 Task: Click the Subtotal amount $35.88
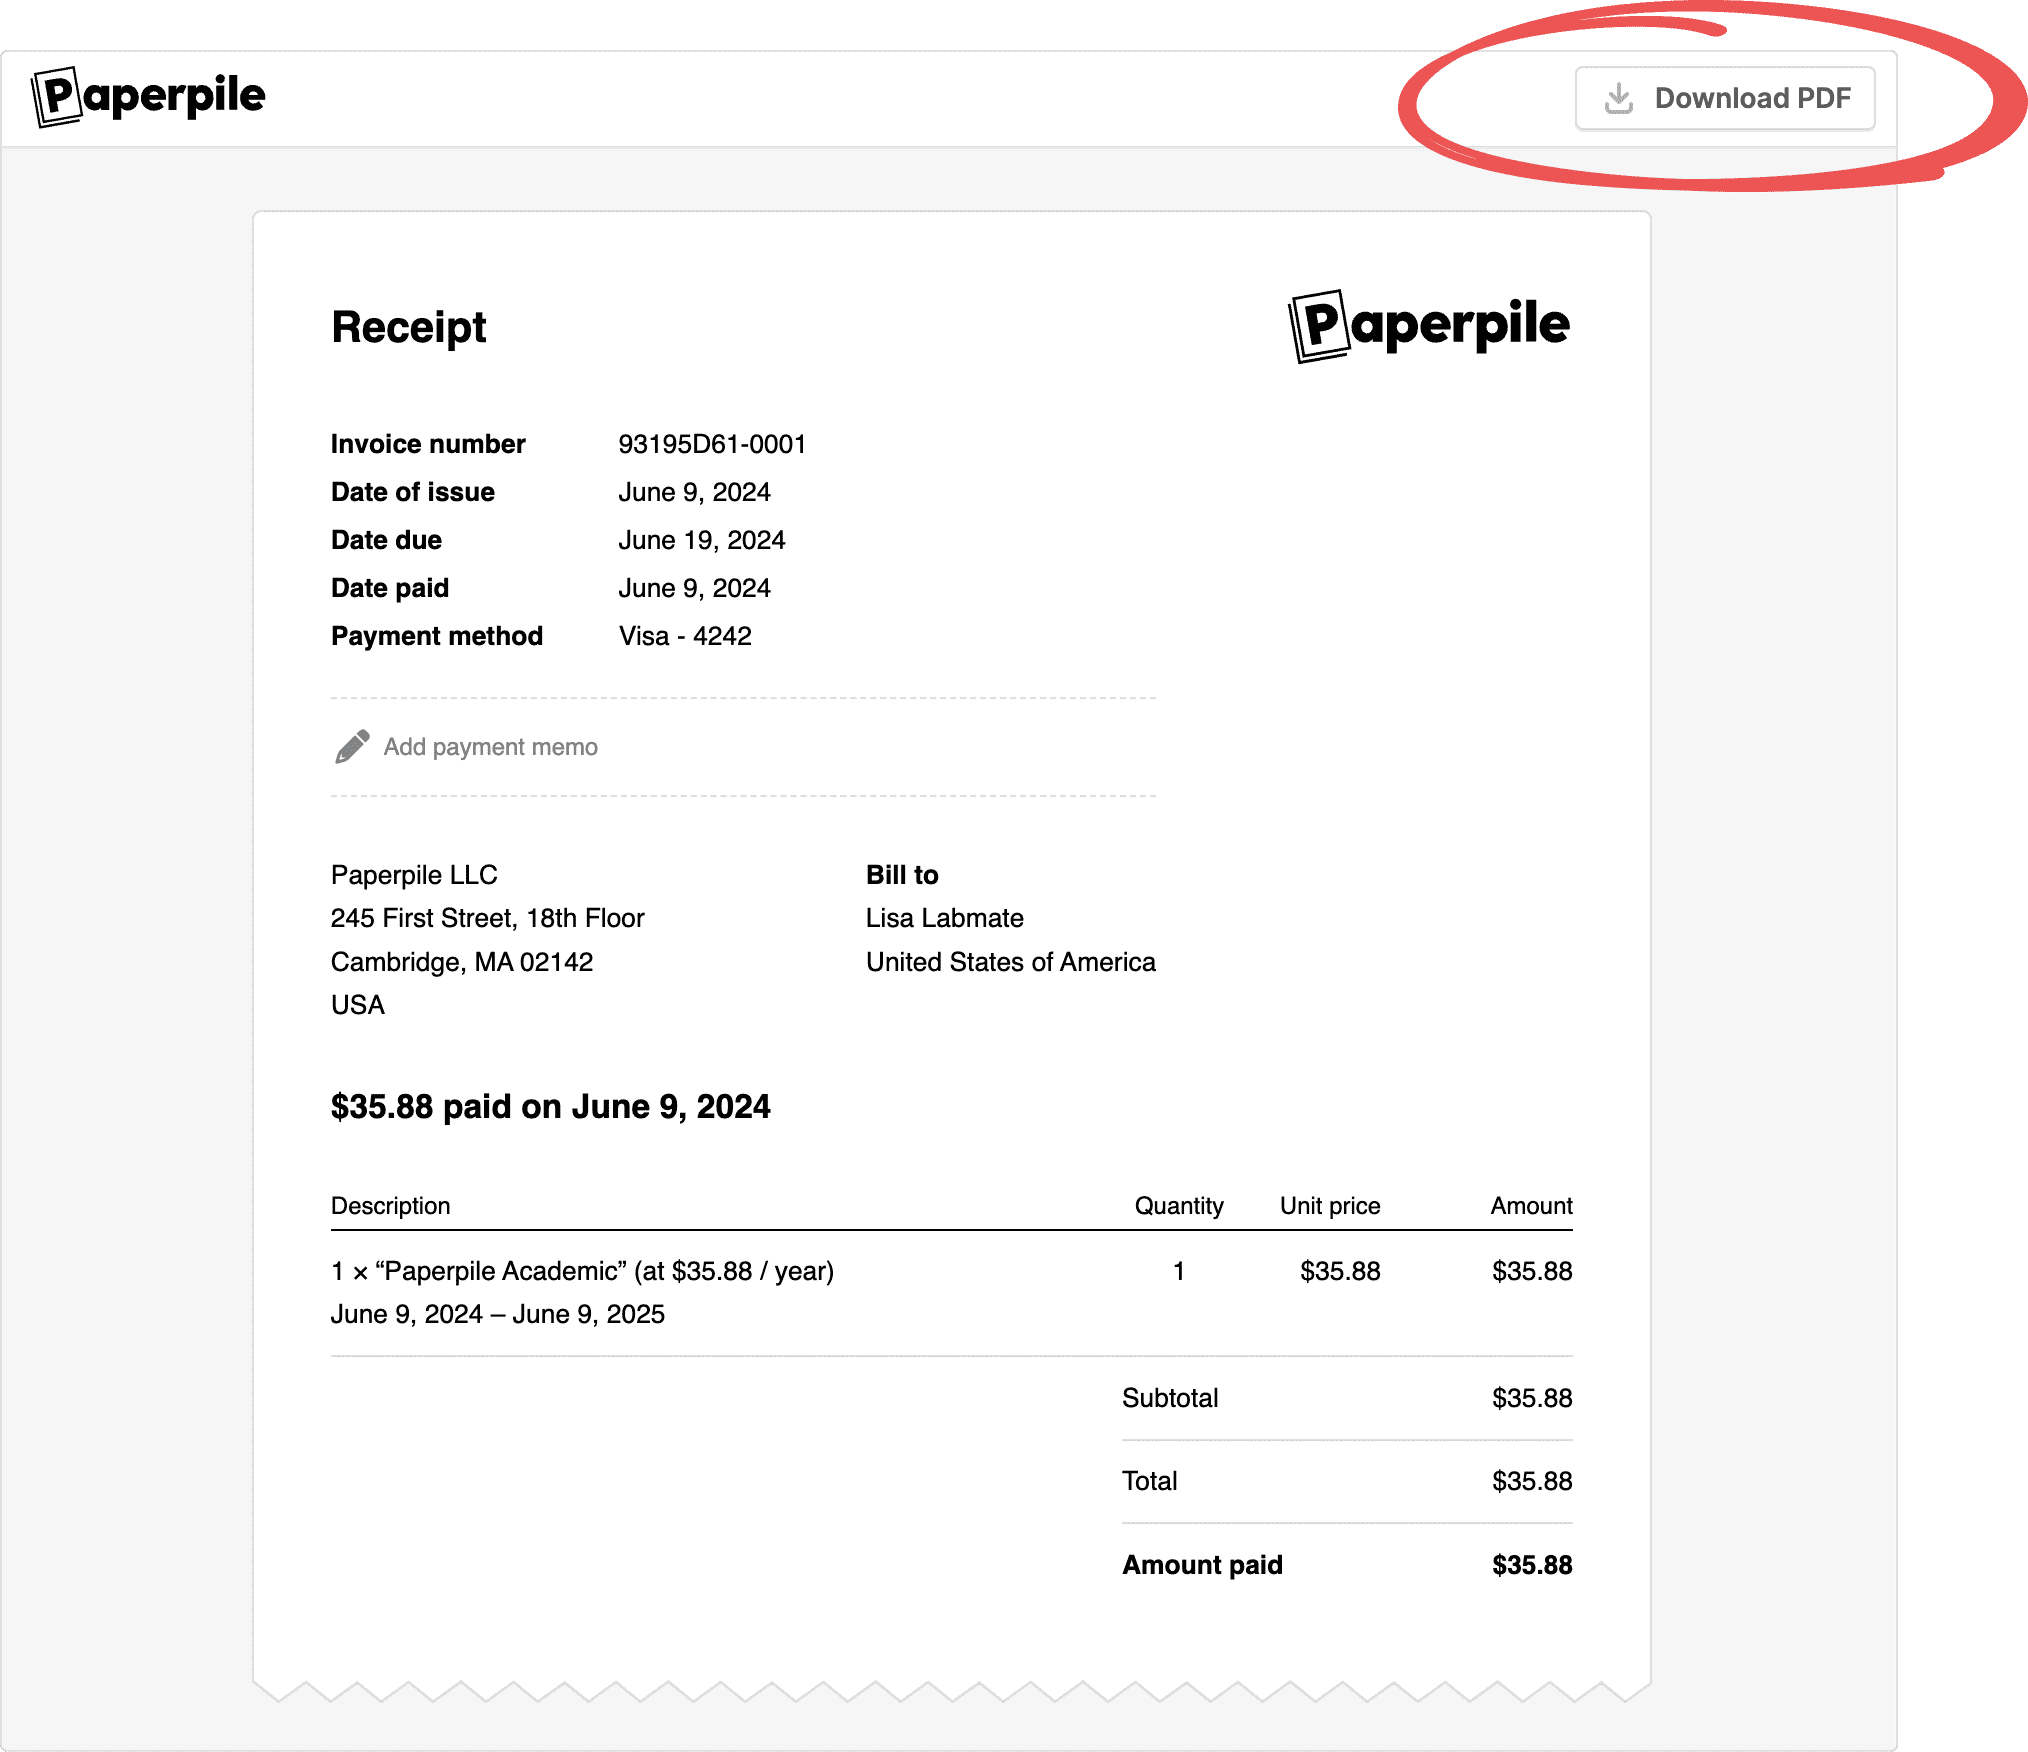pyautogui.click(x=1532, y=1397)
